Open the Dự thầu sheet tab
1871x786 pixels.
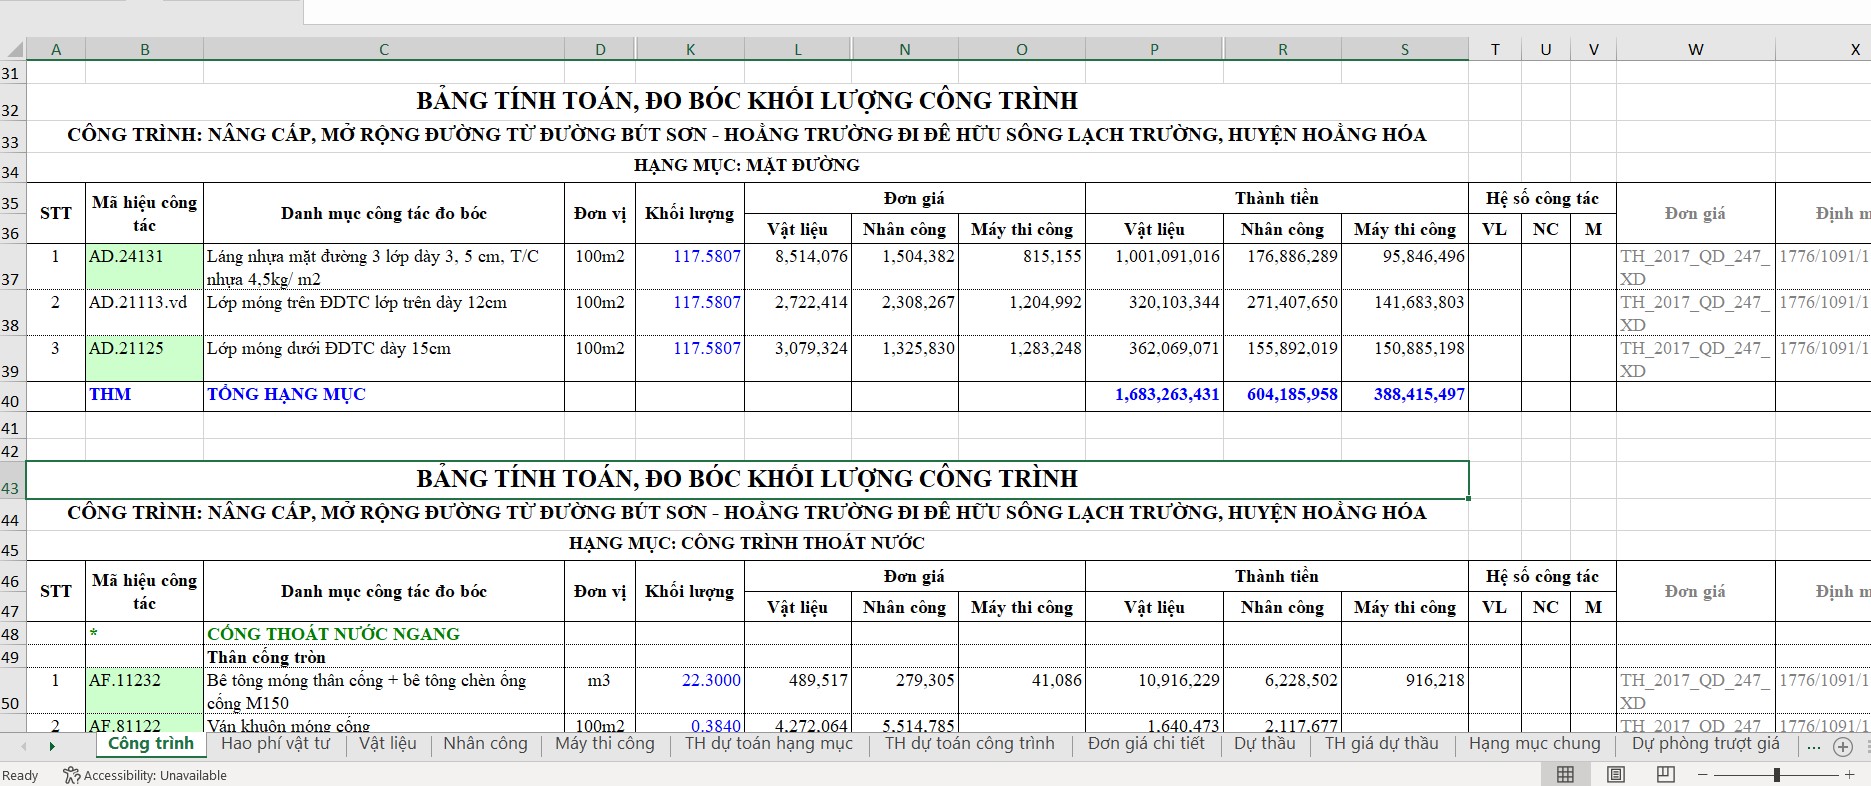(1265, 743)
